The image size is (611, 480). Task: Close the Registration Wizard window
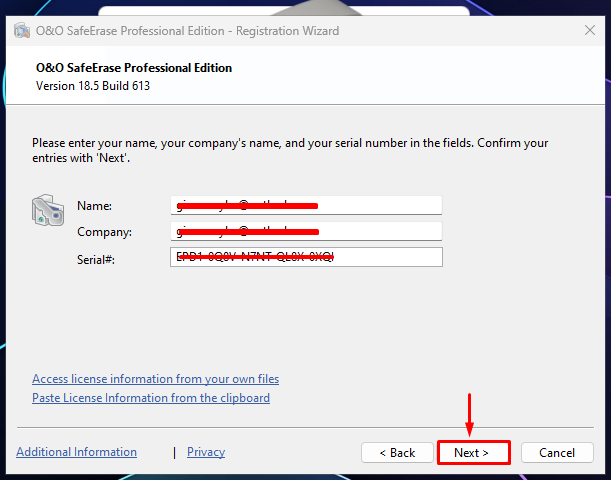[590, 30]
